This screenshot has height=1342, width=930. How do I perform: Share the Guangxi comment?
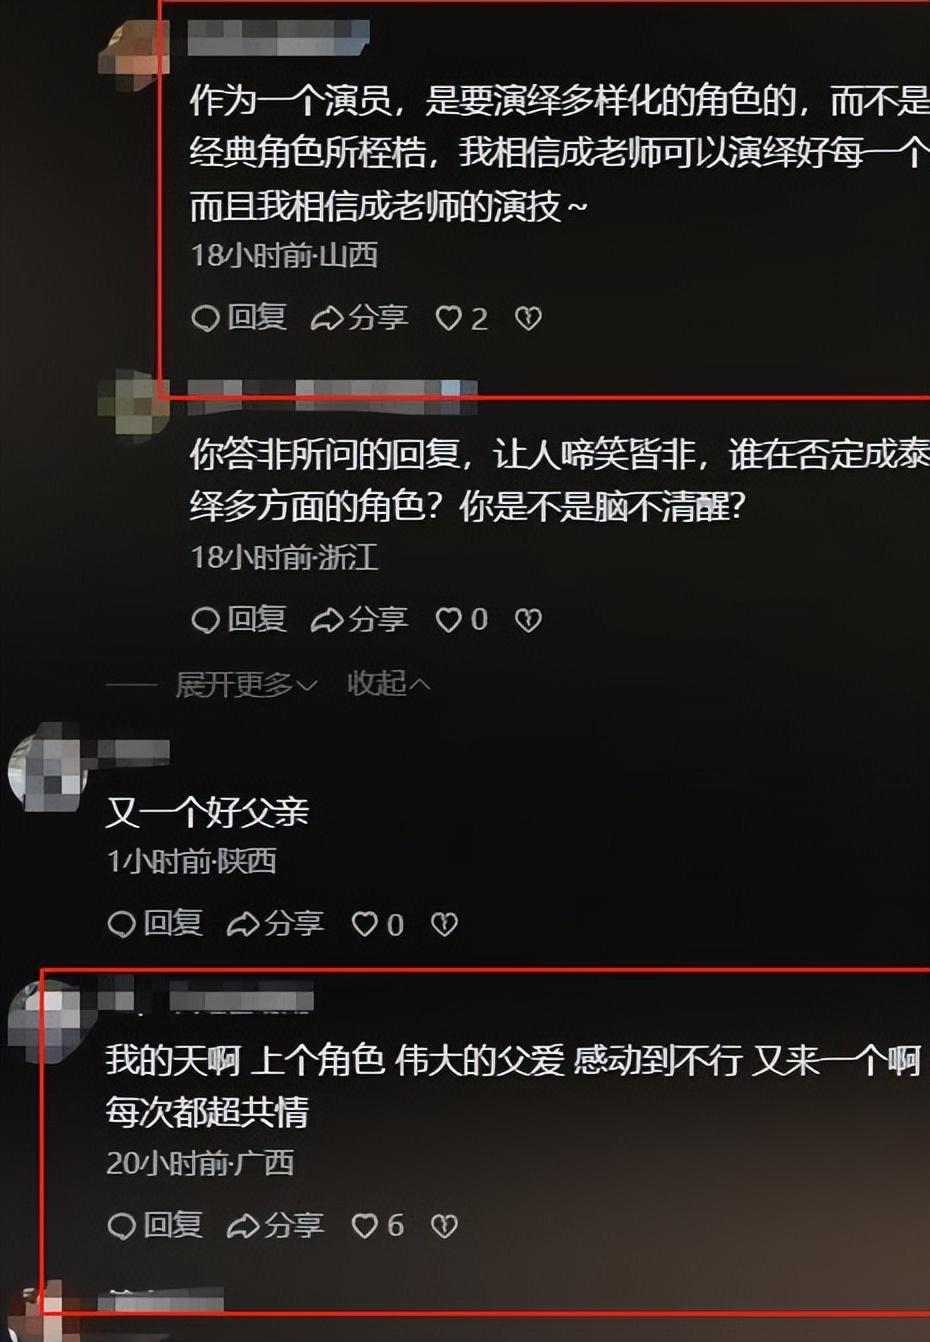275,1225
